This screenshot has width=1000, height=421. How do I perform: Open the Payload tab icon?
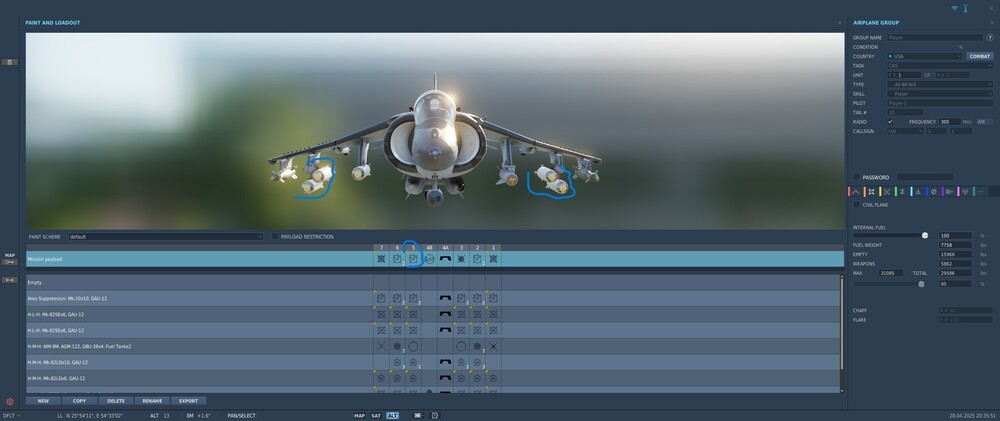(x=871, y=191)
